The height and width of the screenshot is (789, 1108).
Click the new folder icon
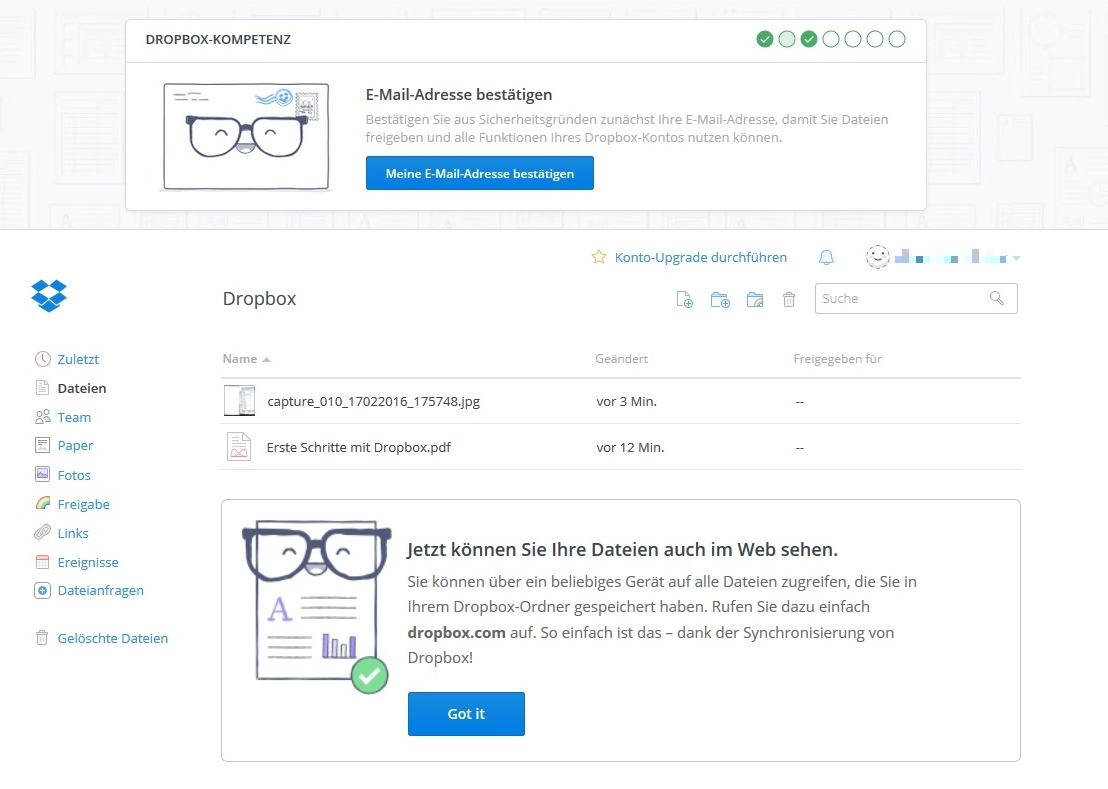720,299
